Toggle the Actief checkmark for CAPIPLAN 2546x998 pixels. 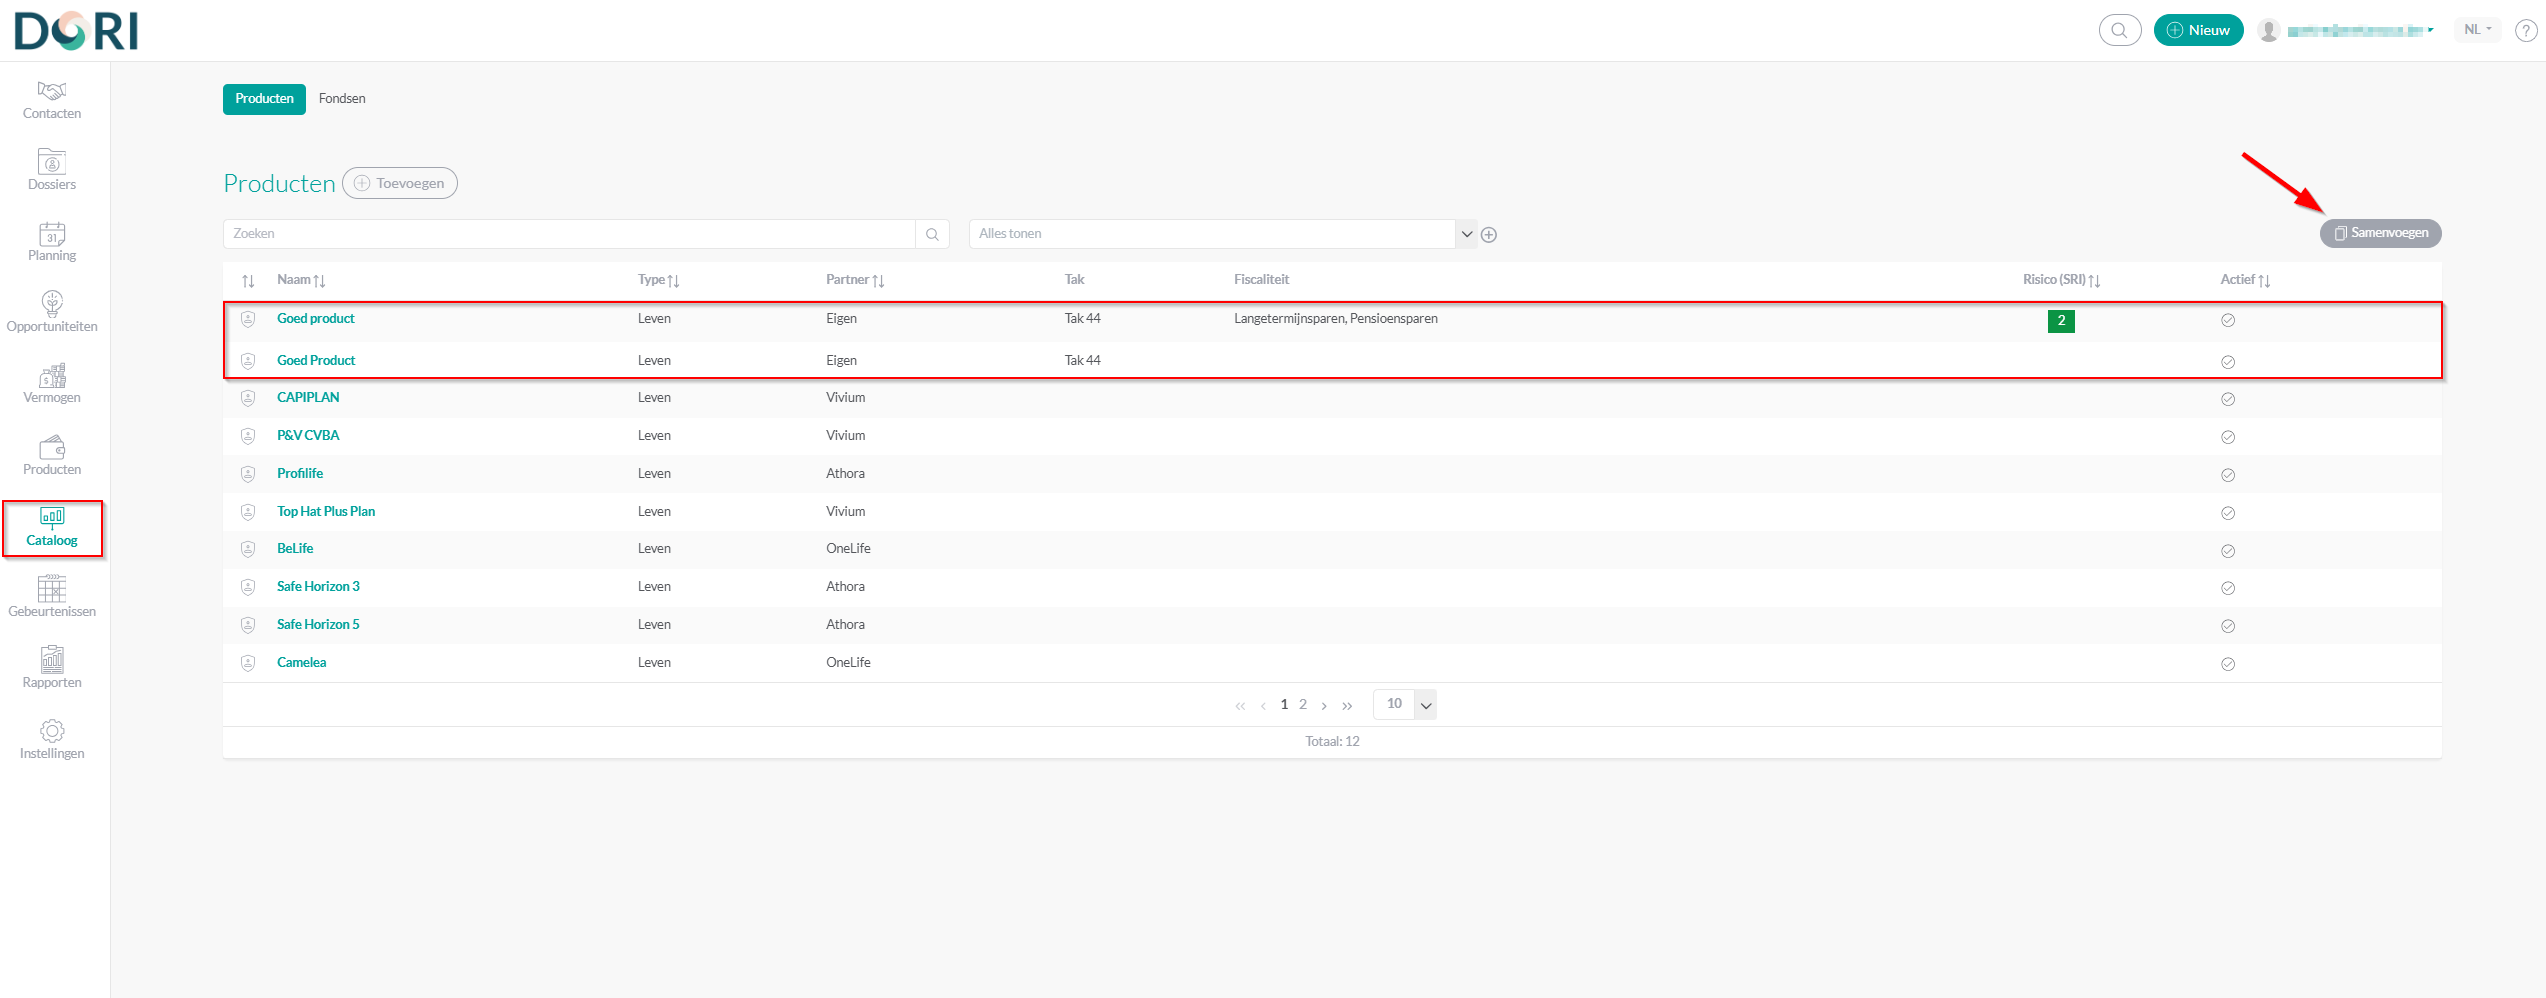click(2228, 399)
